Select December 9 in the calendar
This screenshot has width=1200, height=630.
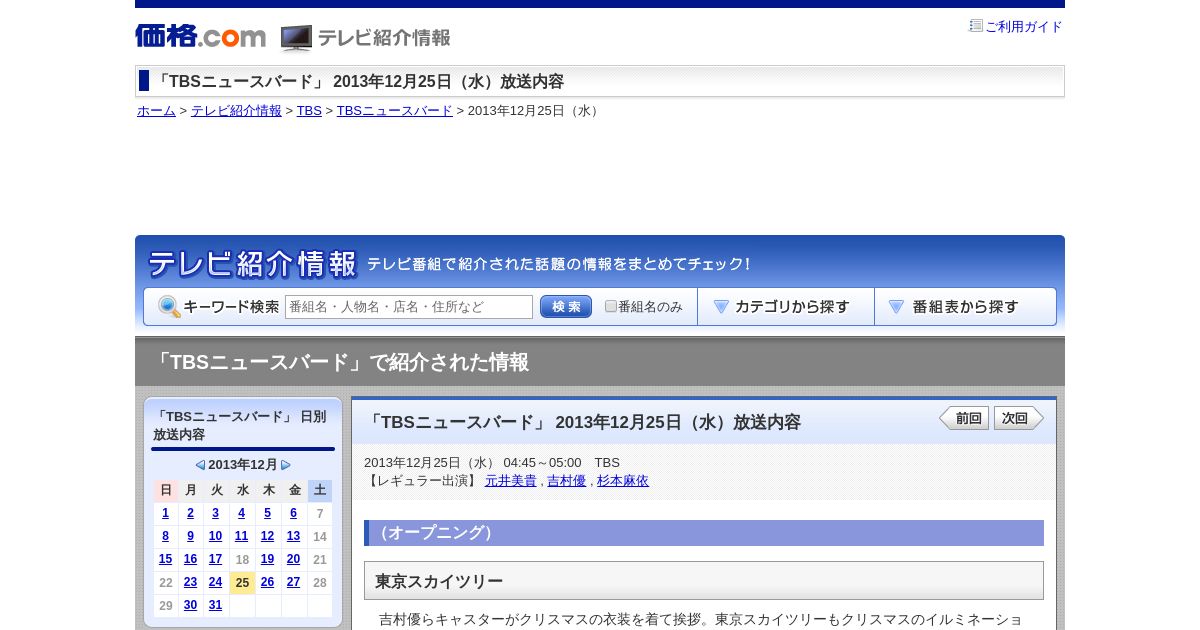(x=191, y=536)
